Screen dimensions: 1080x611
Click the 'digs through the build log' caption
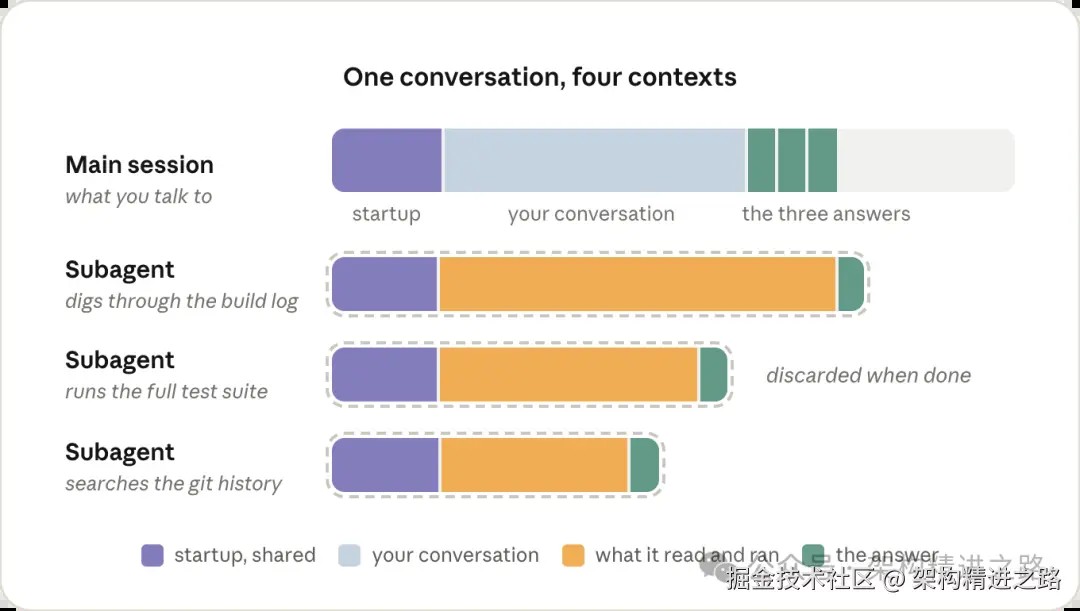182,302
